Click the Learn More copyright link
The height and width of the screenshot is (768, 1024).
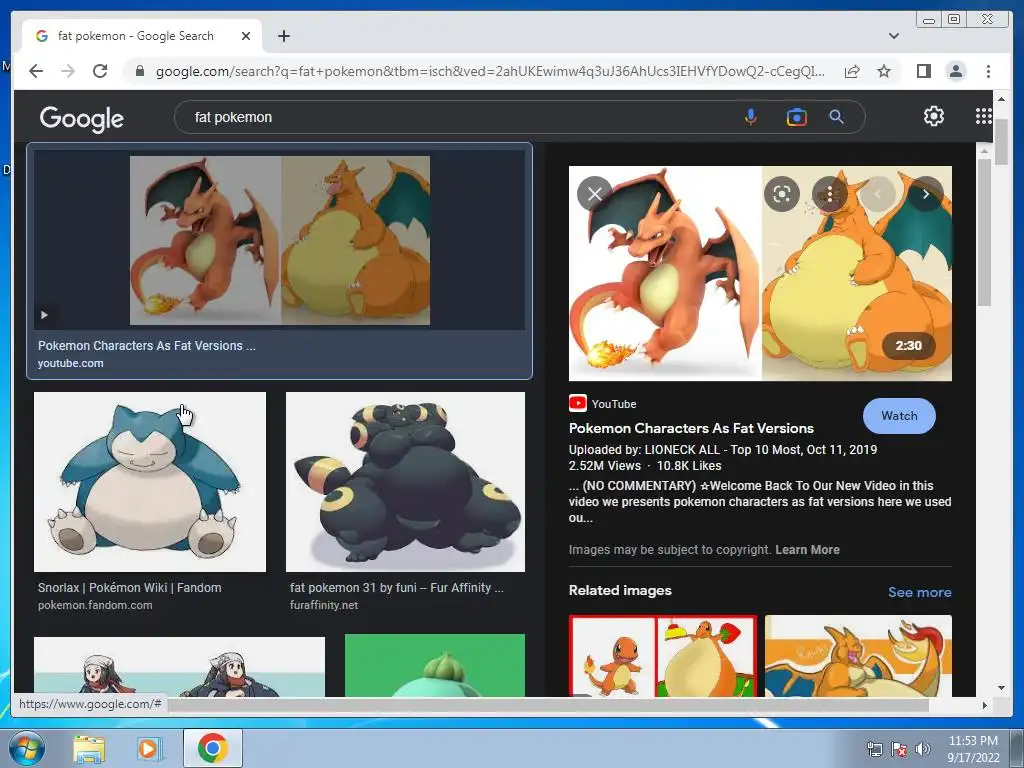click(807, 550)
